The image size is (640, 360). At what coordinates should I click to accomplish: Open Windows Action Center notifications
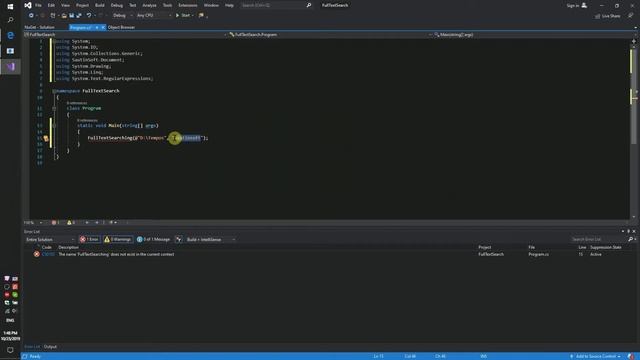pyautogui.click(x=10, y=350)
